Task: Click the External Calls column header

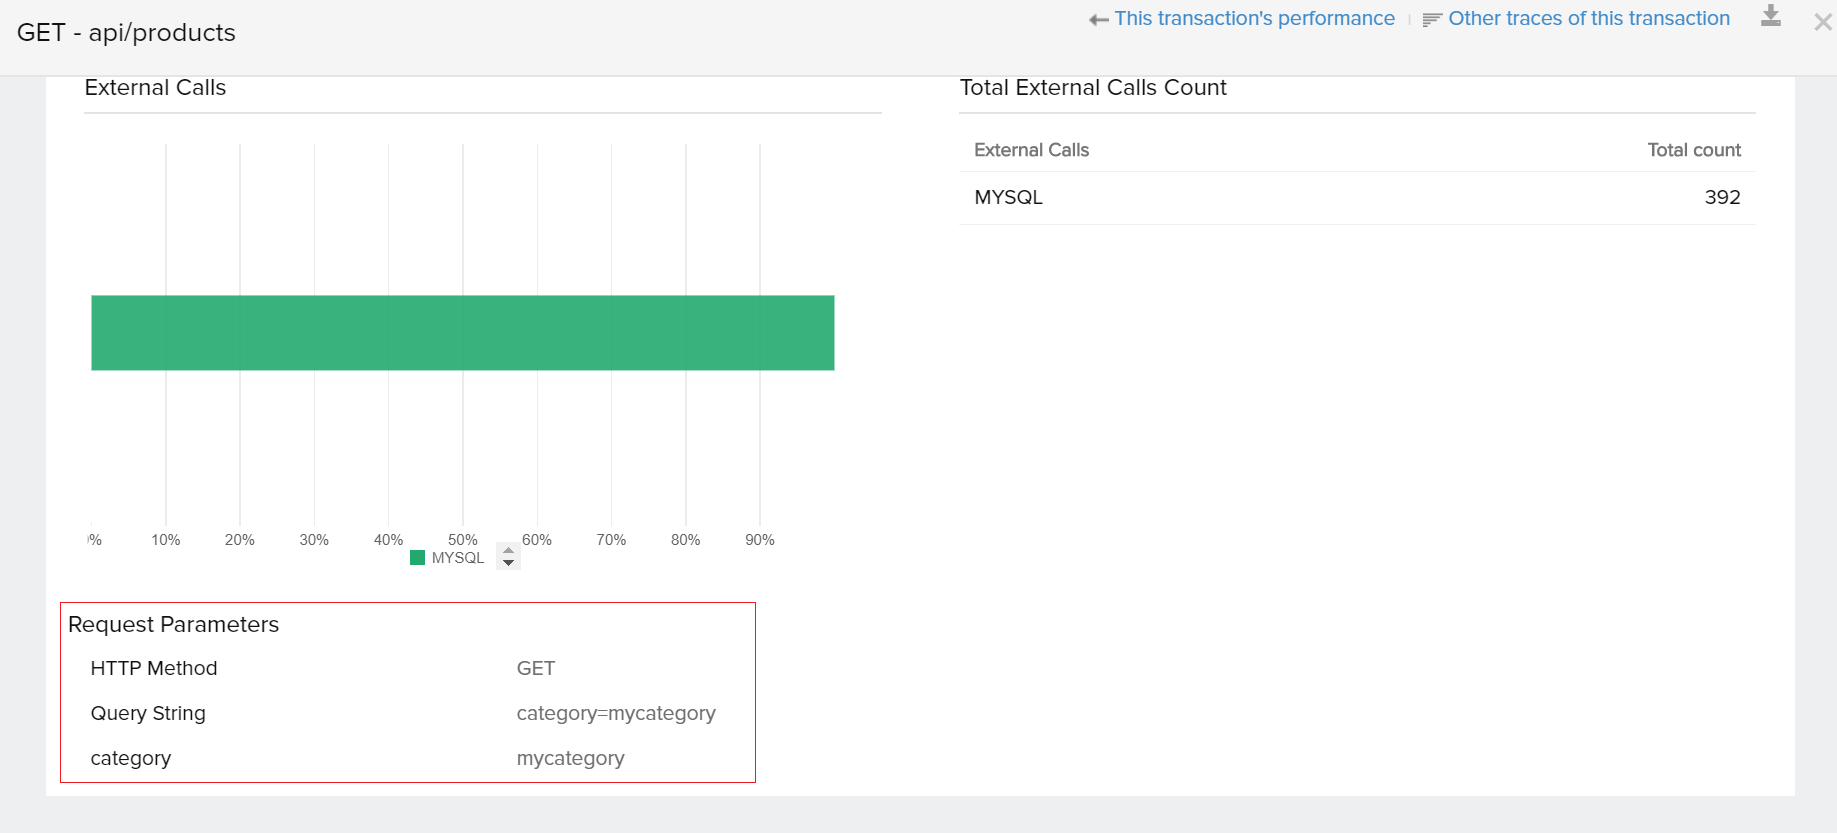Action: pyautogui.click(x=1031, y=150)
